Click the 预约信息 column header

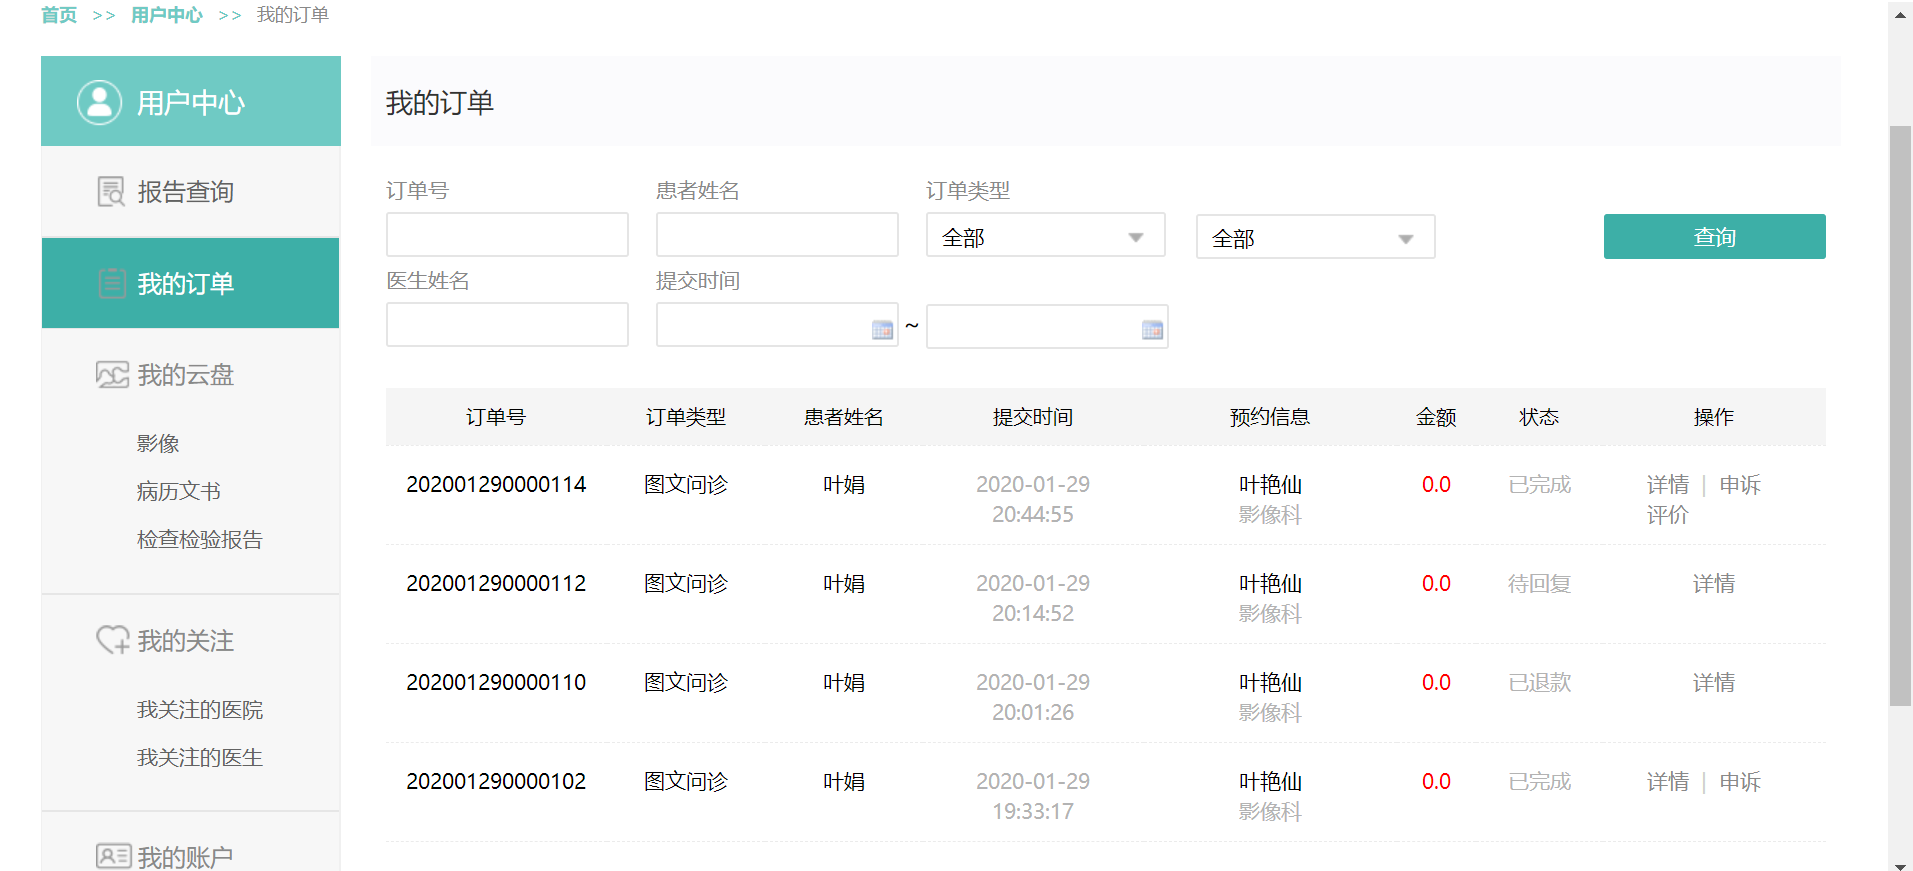click(1270, 417)
